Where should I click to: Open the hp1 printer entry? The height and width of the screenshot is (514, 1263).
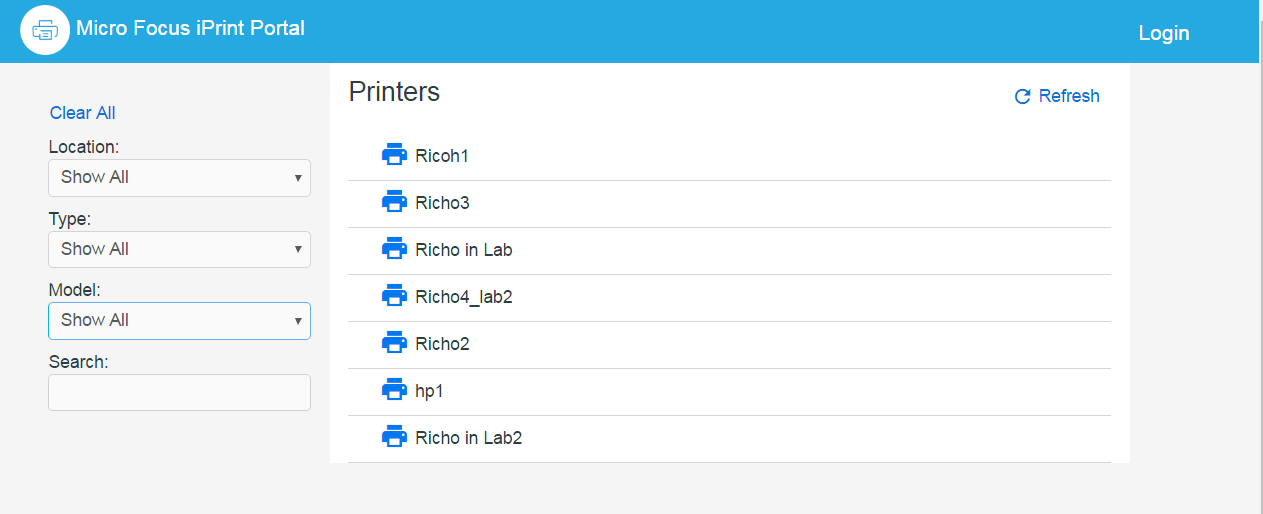429,391
